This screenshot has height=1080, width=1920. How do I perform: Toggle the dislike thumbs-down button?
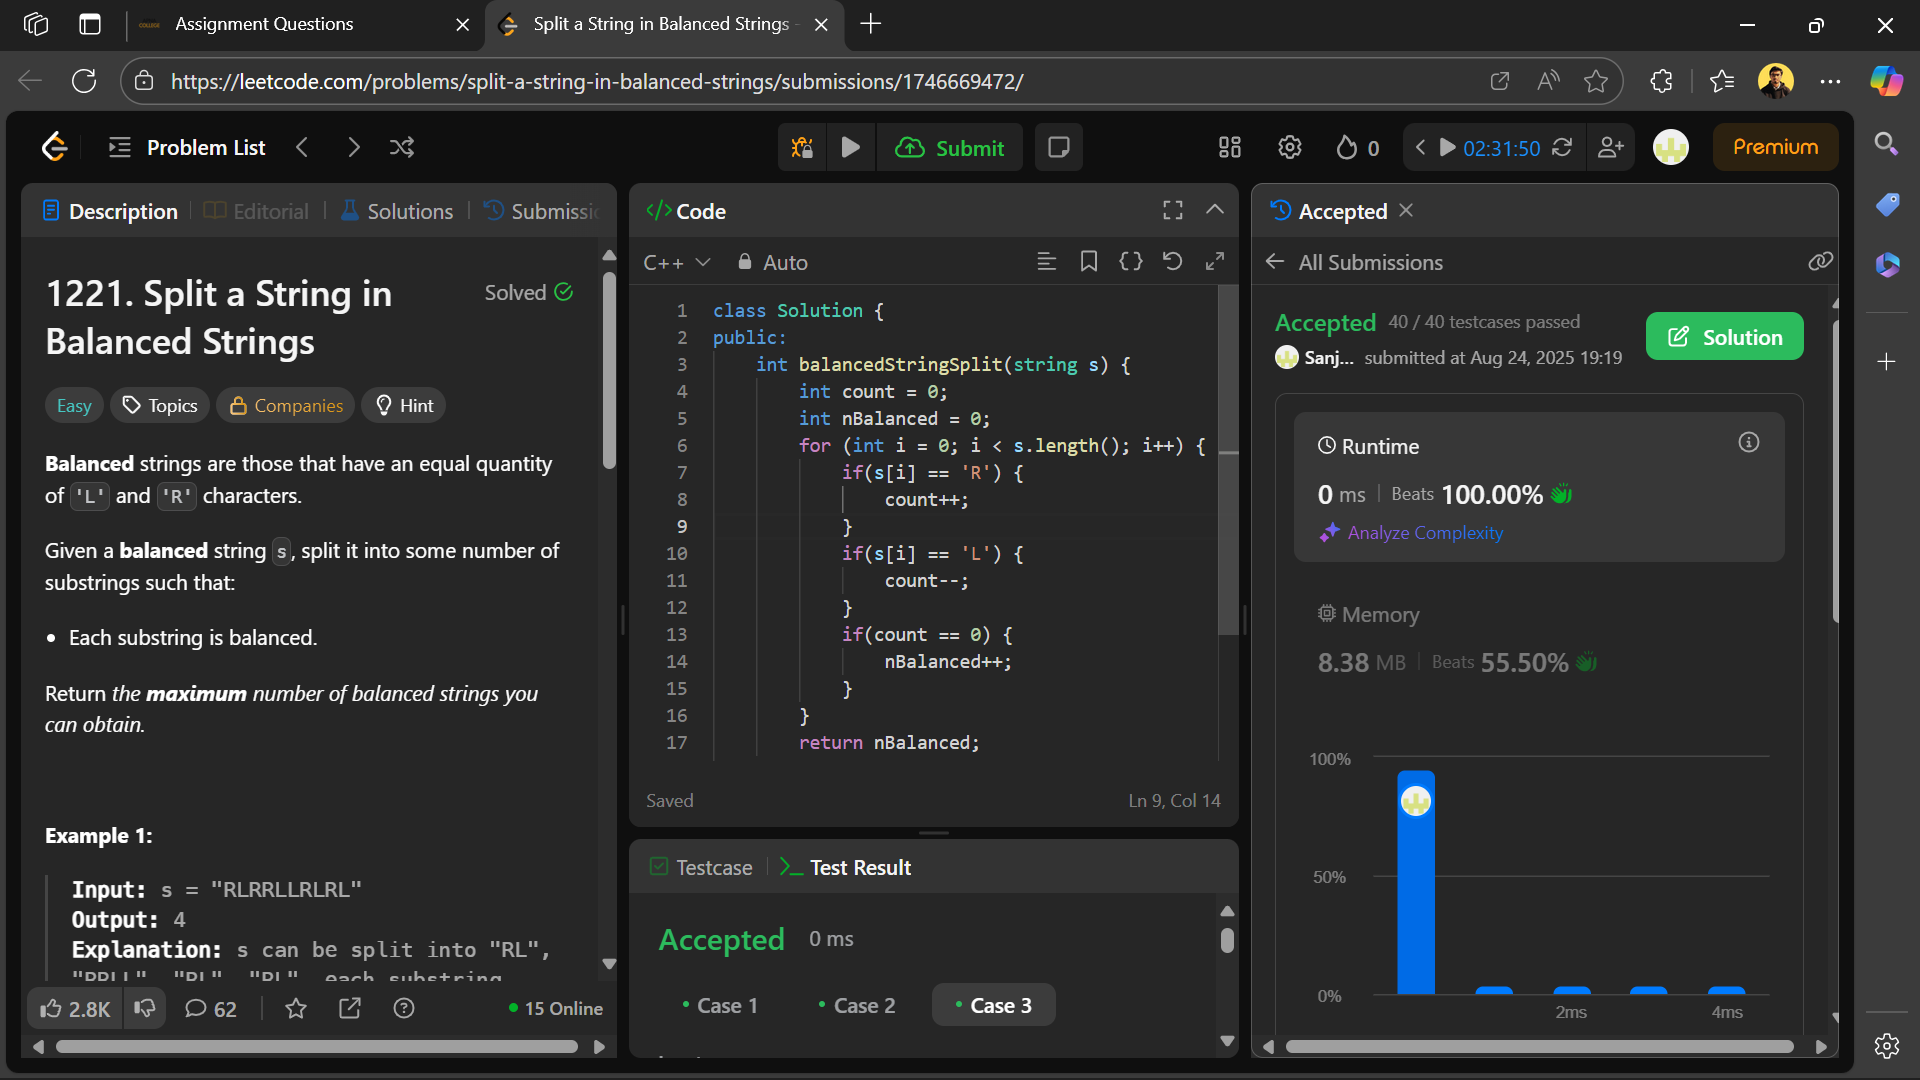145,1009
